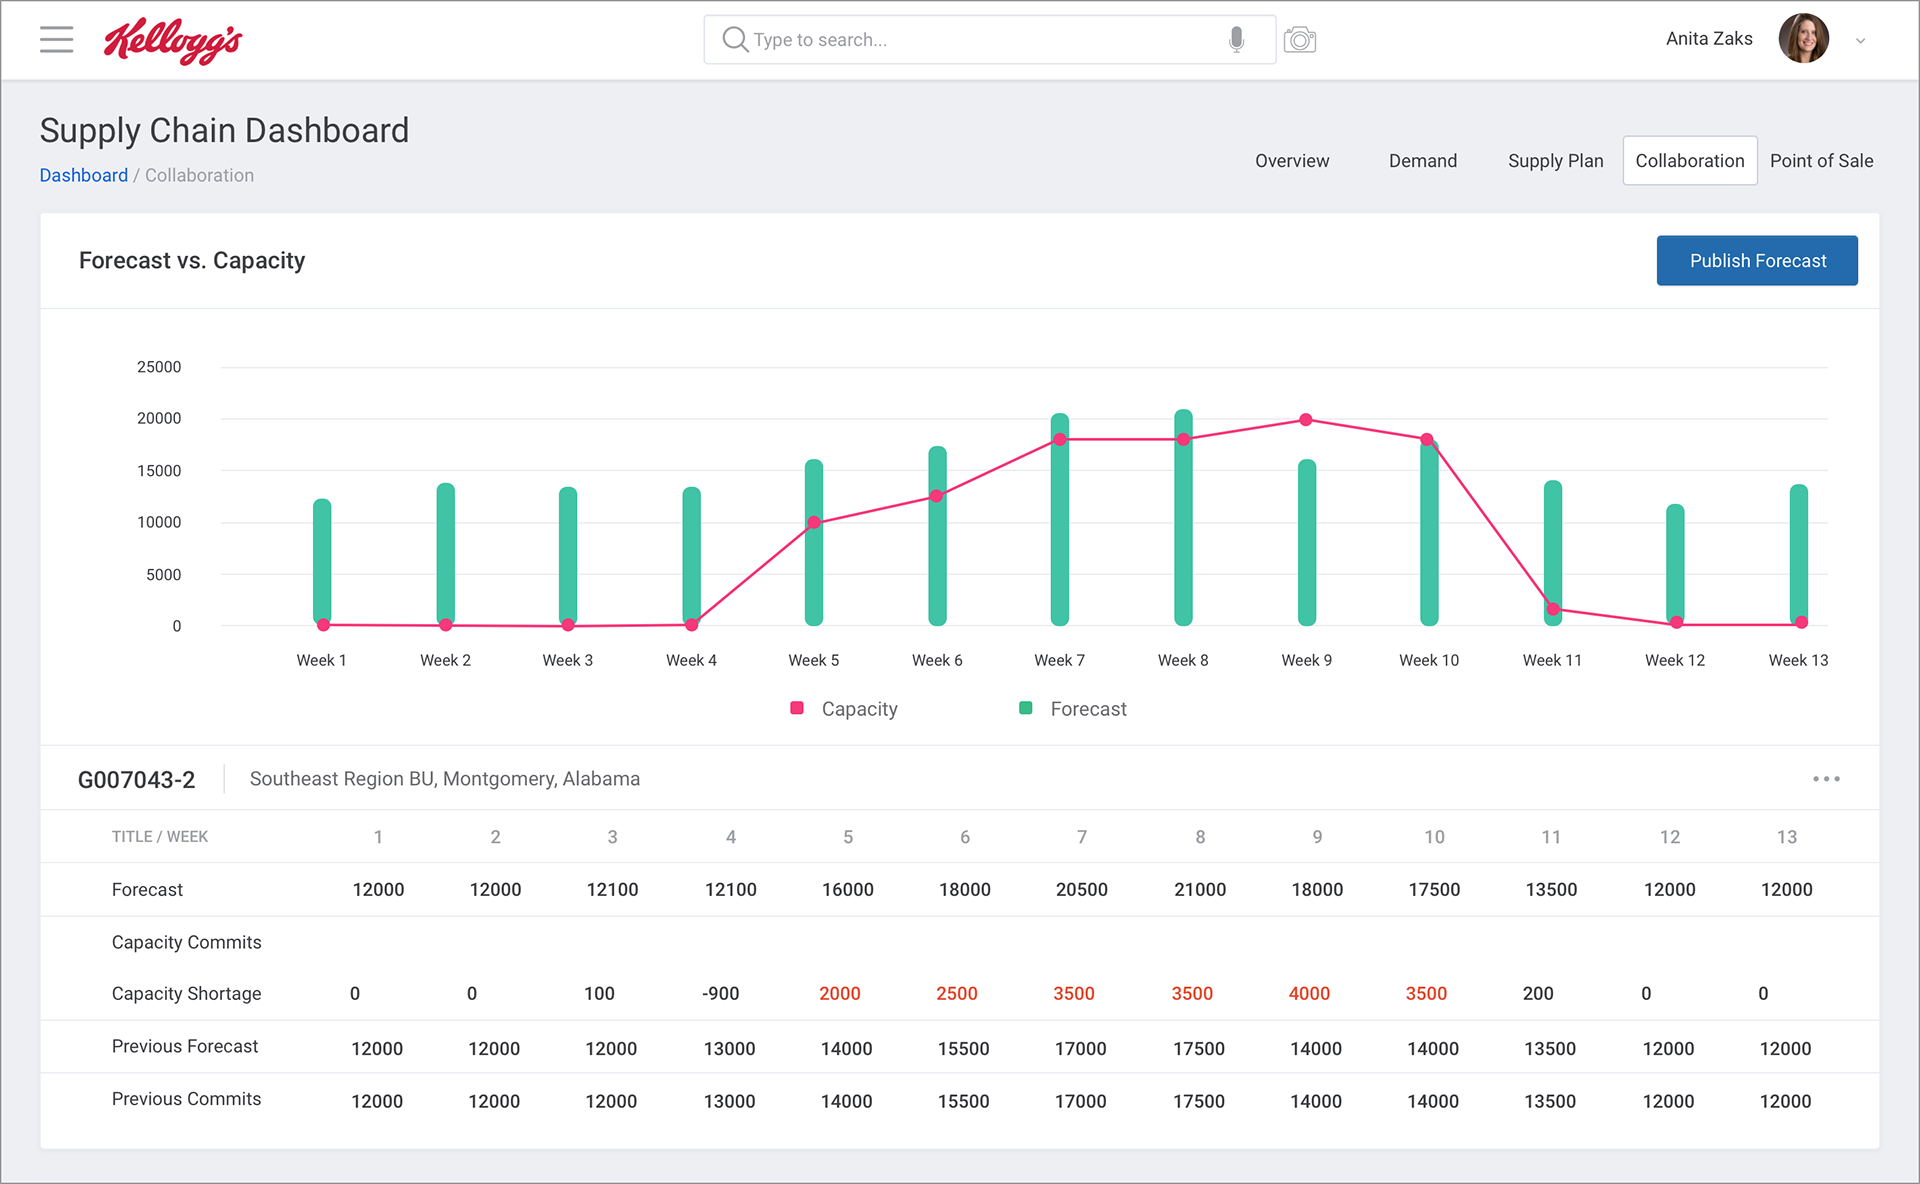
Task: Open the Supply Plan tab
Action: click(x=1555, y=161)
